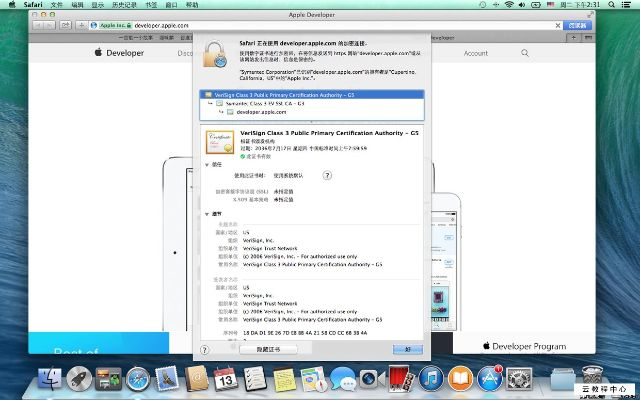
Task: Click the 隐藏证书 button
Action: tap(268, 349)
